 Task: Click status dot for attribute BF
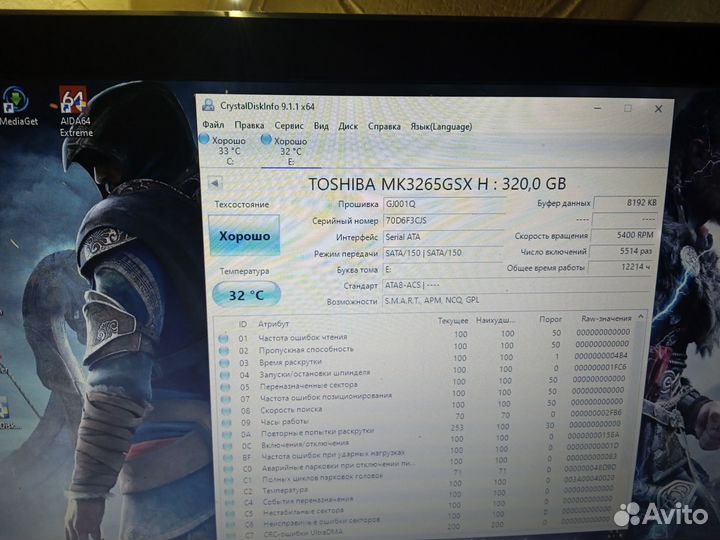point(228,458)
